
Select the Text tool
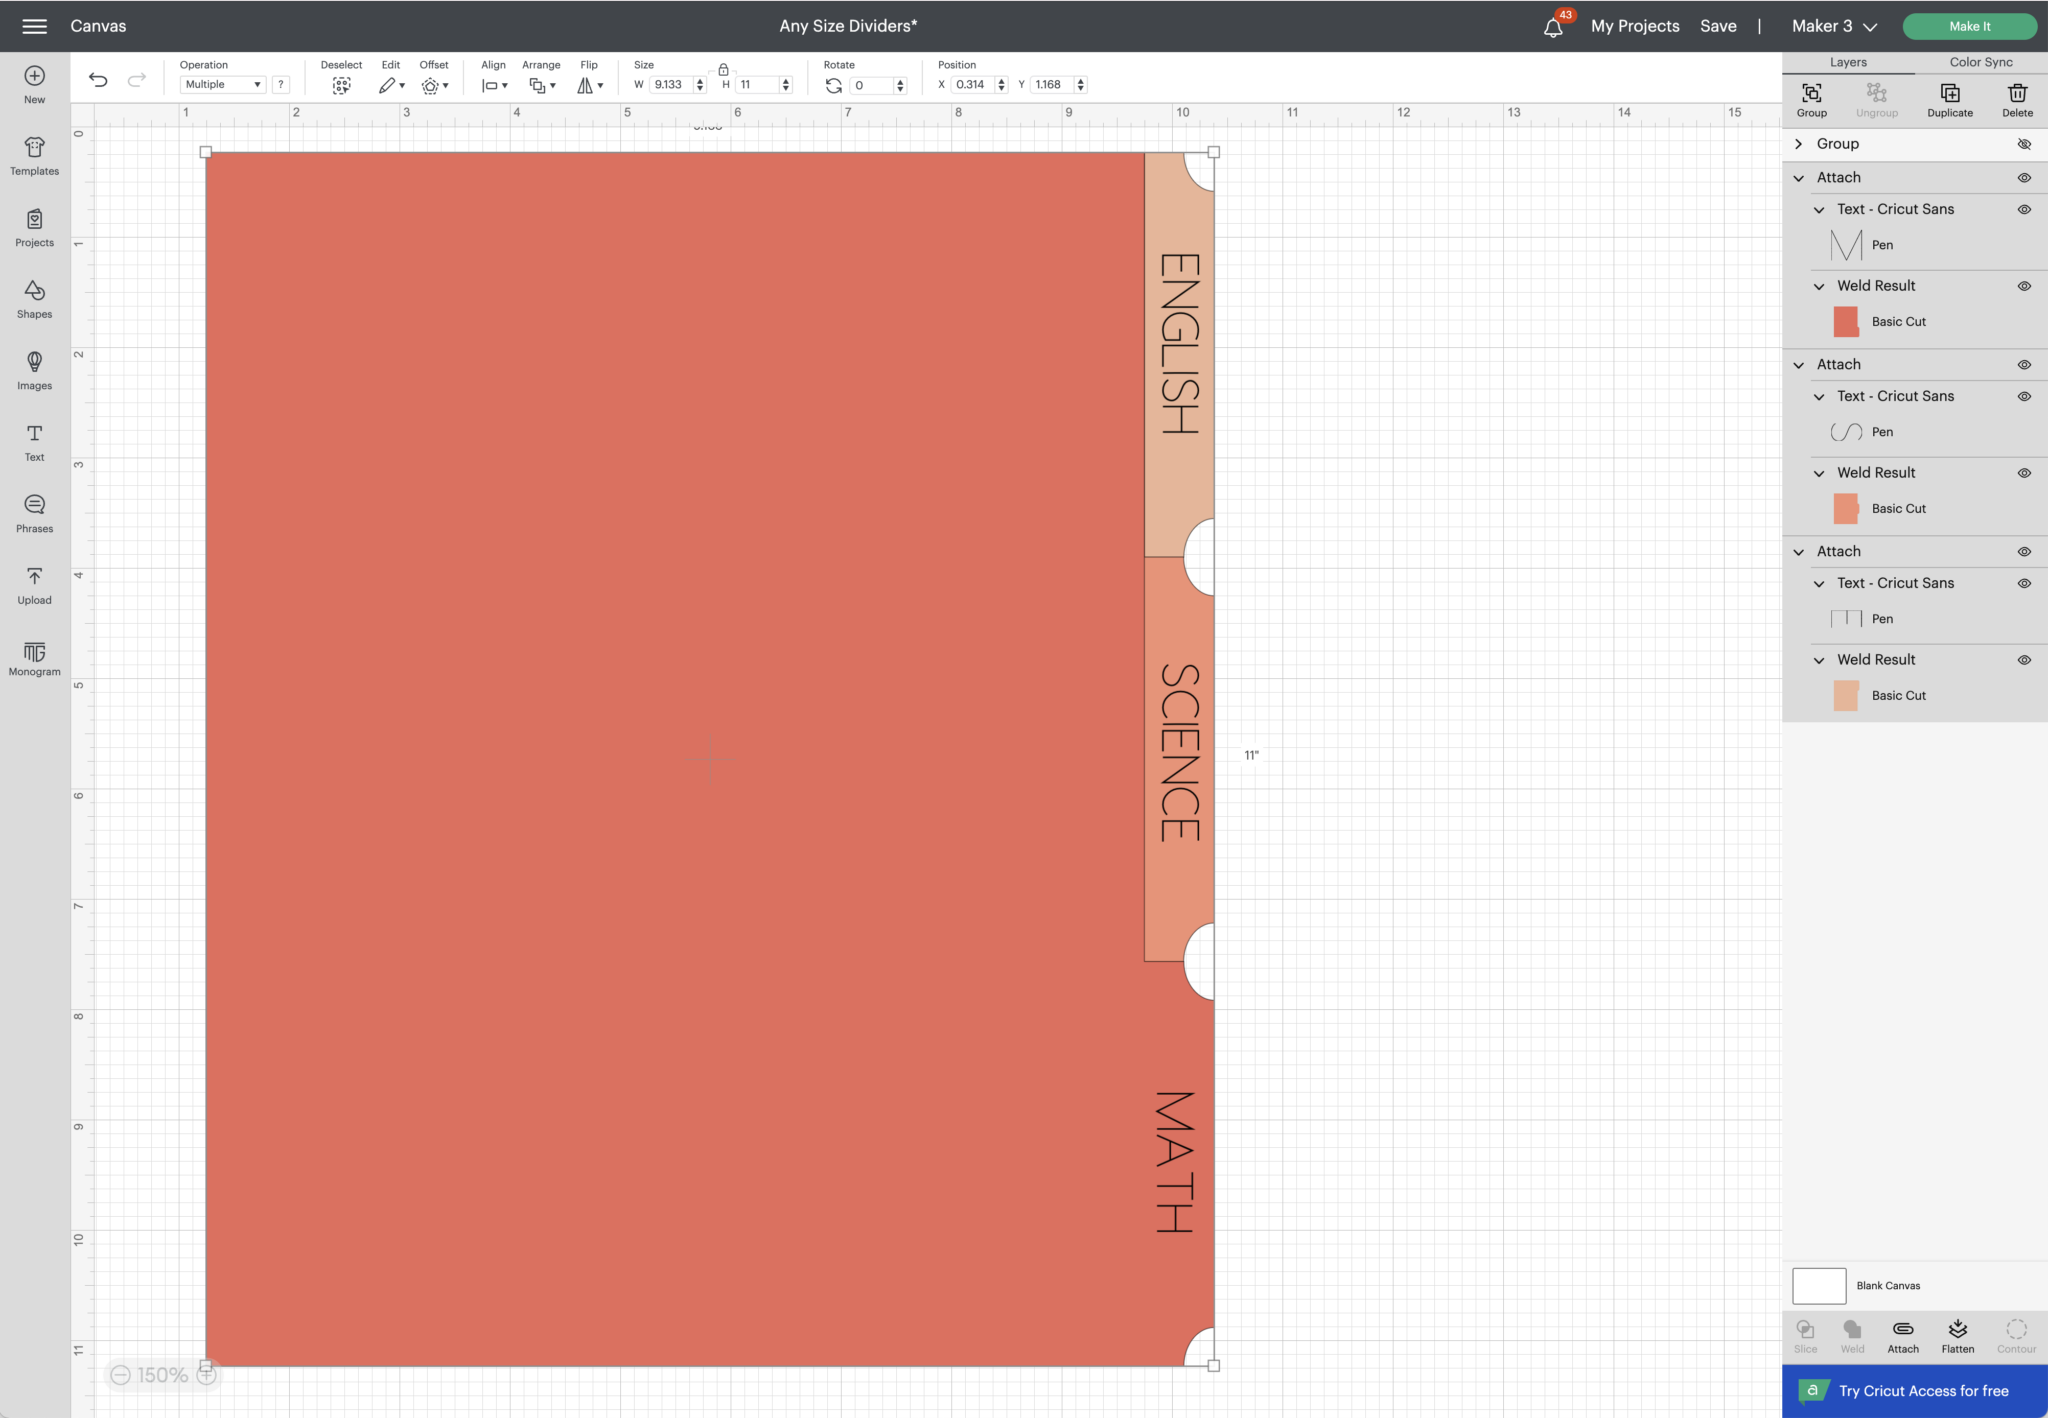[x=33, y=441]
